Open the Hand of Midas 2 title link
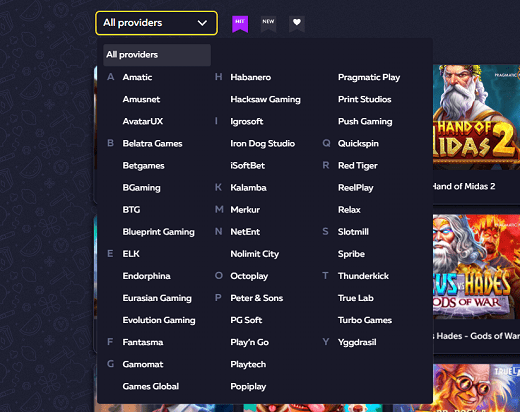Image resolution: width=520 pixels, height=412 pixels. tap(464, 186)
